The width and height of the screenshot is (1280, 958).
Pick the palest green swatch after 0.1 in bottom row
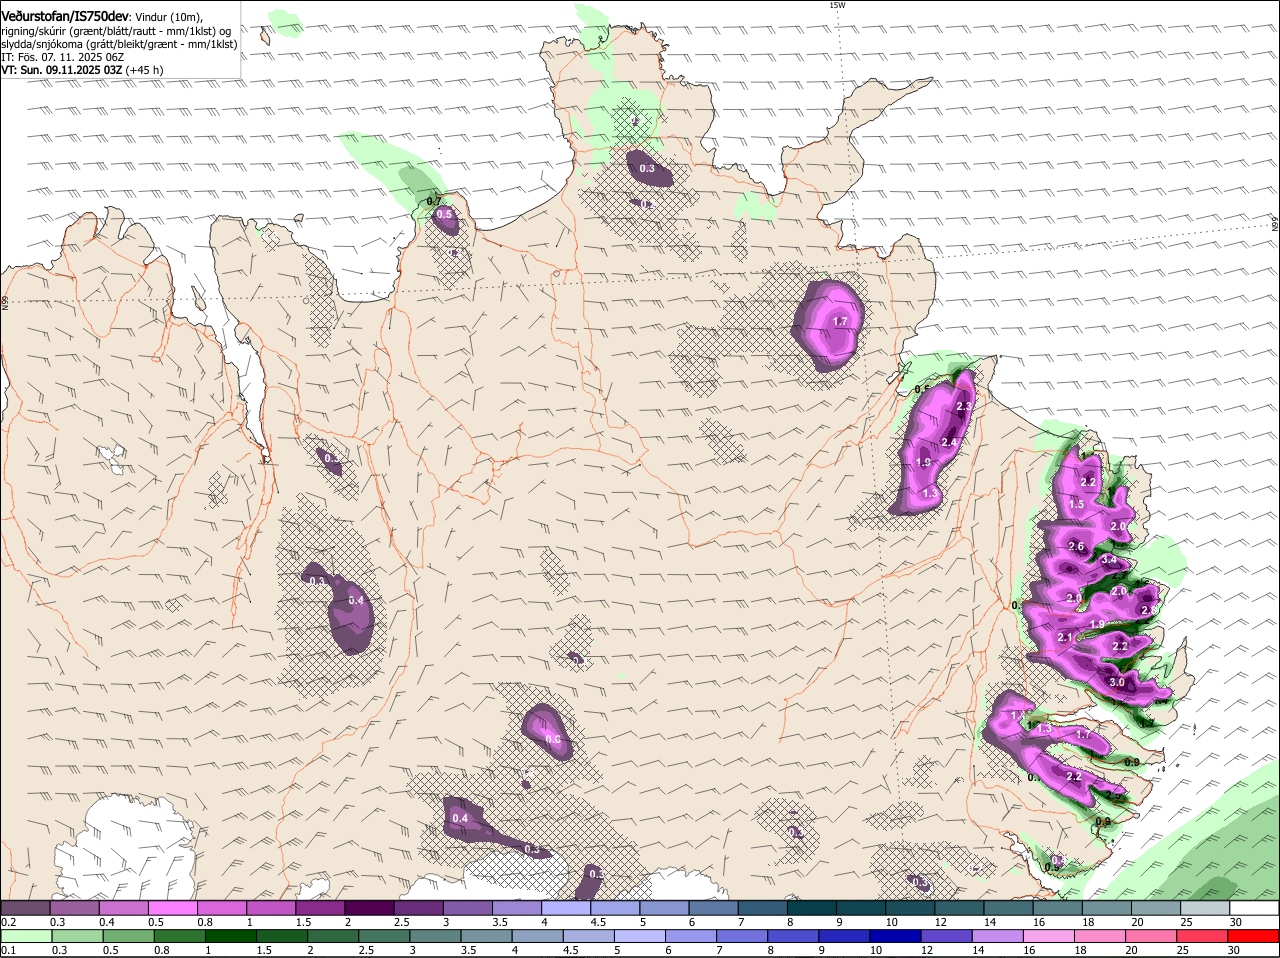pyautogui.click(x=26, y=936)
